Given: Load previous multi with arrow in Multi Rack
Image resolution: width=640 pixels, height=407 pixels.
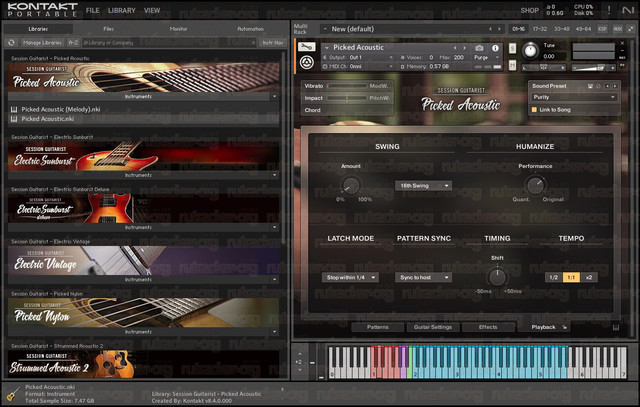Looking at the screenshot, I should pos(490,29).
